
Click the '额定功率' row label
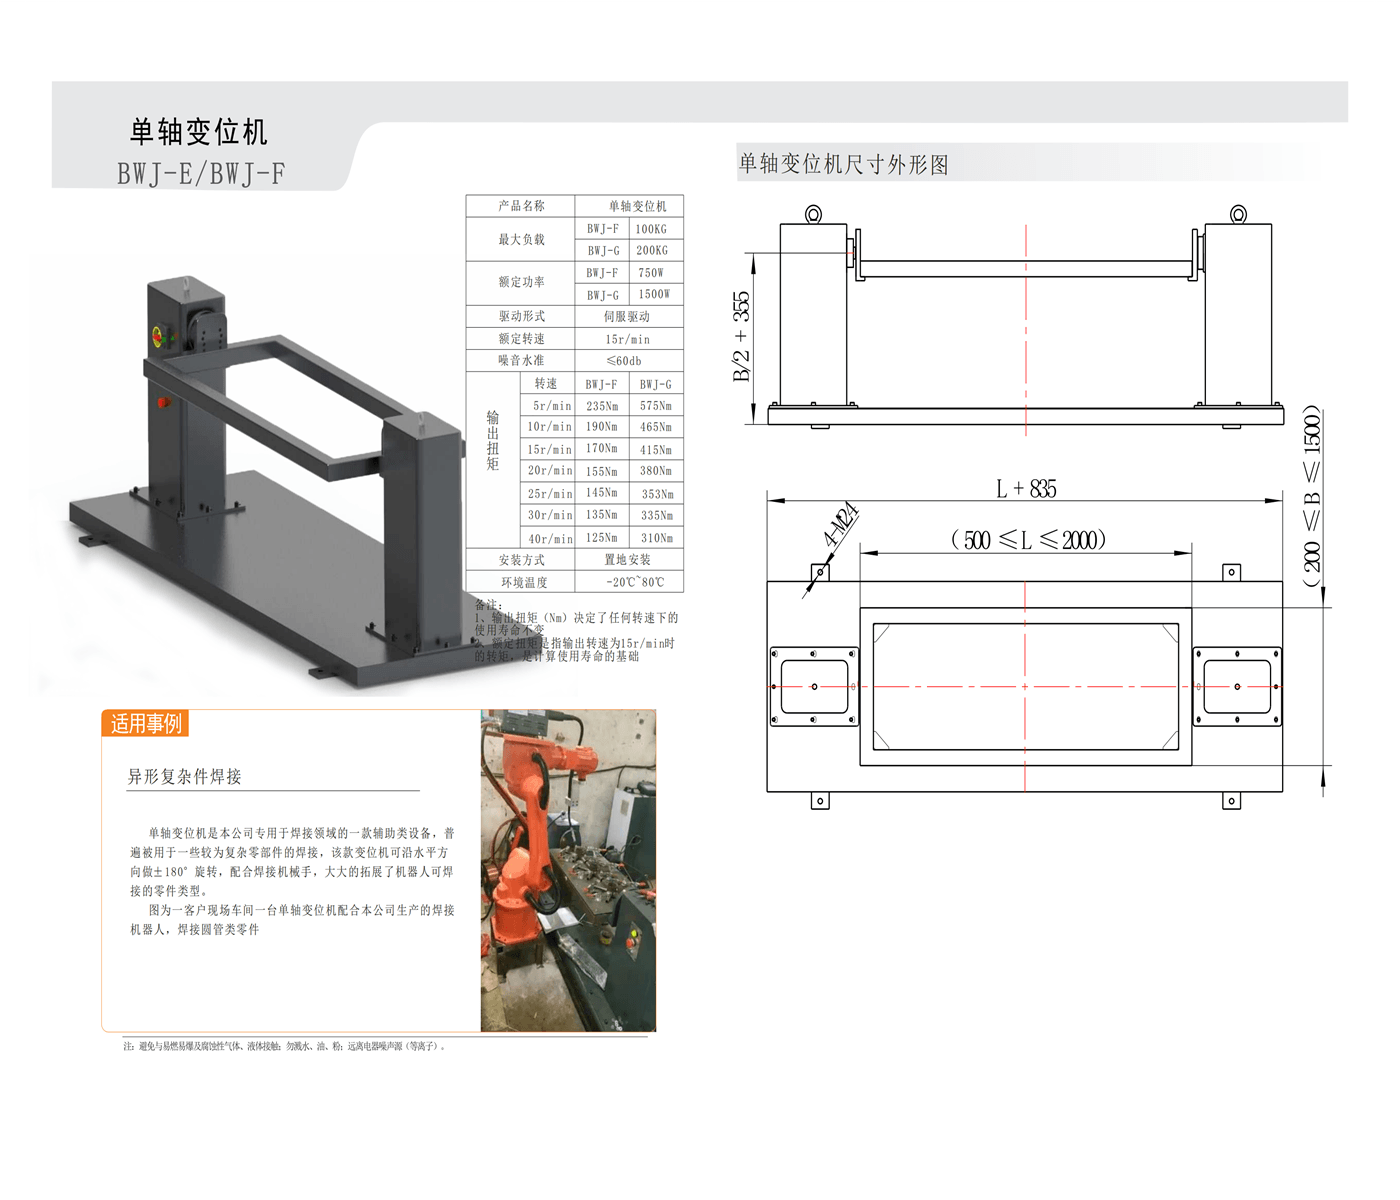pyautogui.click(x=521, y=283)
